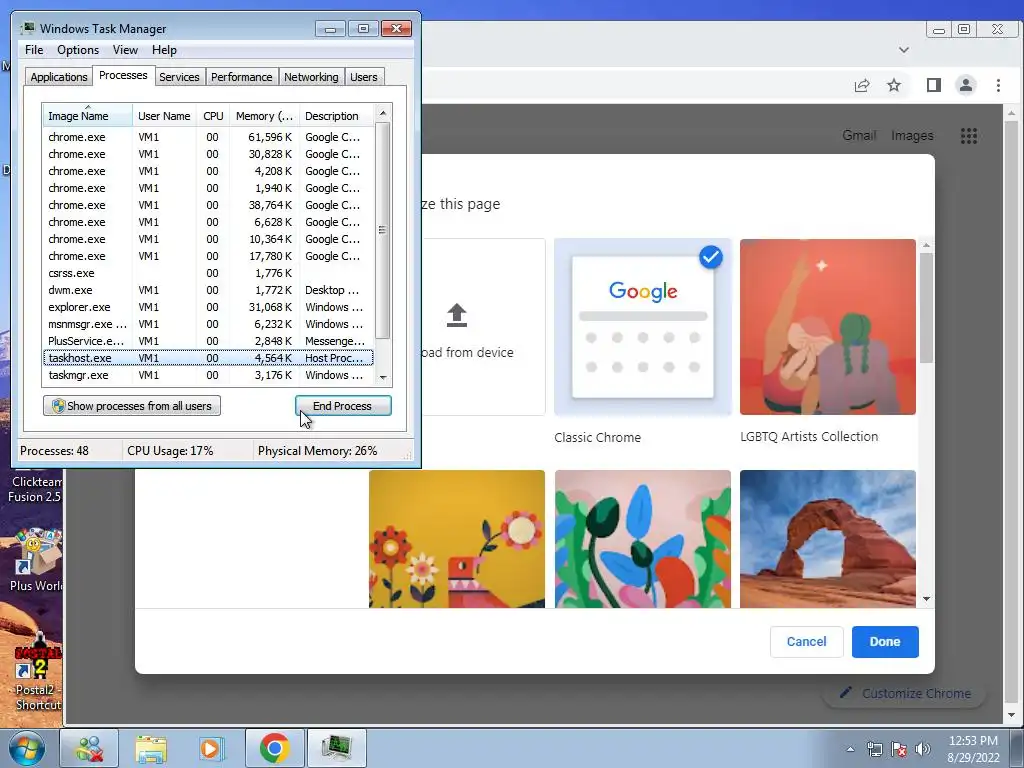1024x768 pixels.
Task: Open the Messenger taskbar icon
Action: pyautogui.click(x=89, y=748)
